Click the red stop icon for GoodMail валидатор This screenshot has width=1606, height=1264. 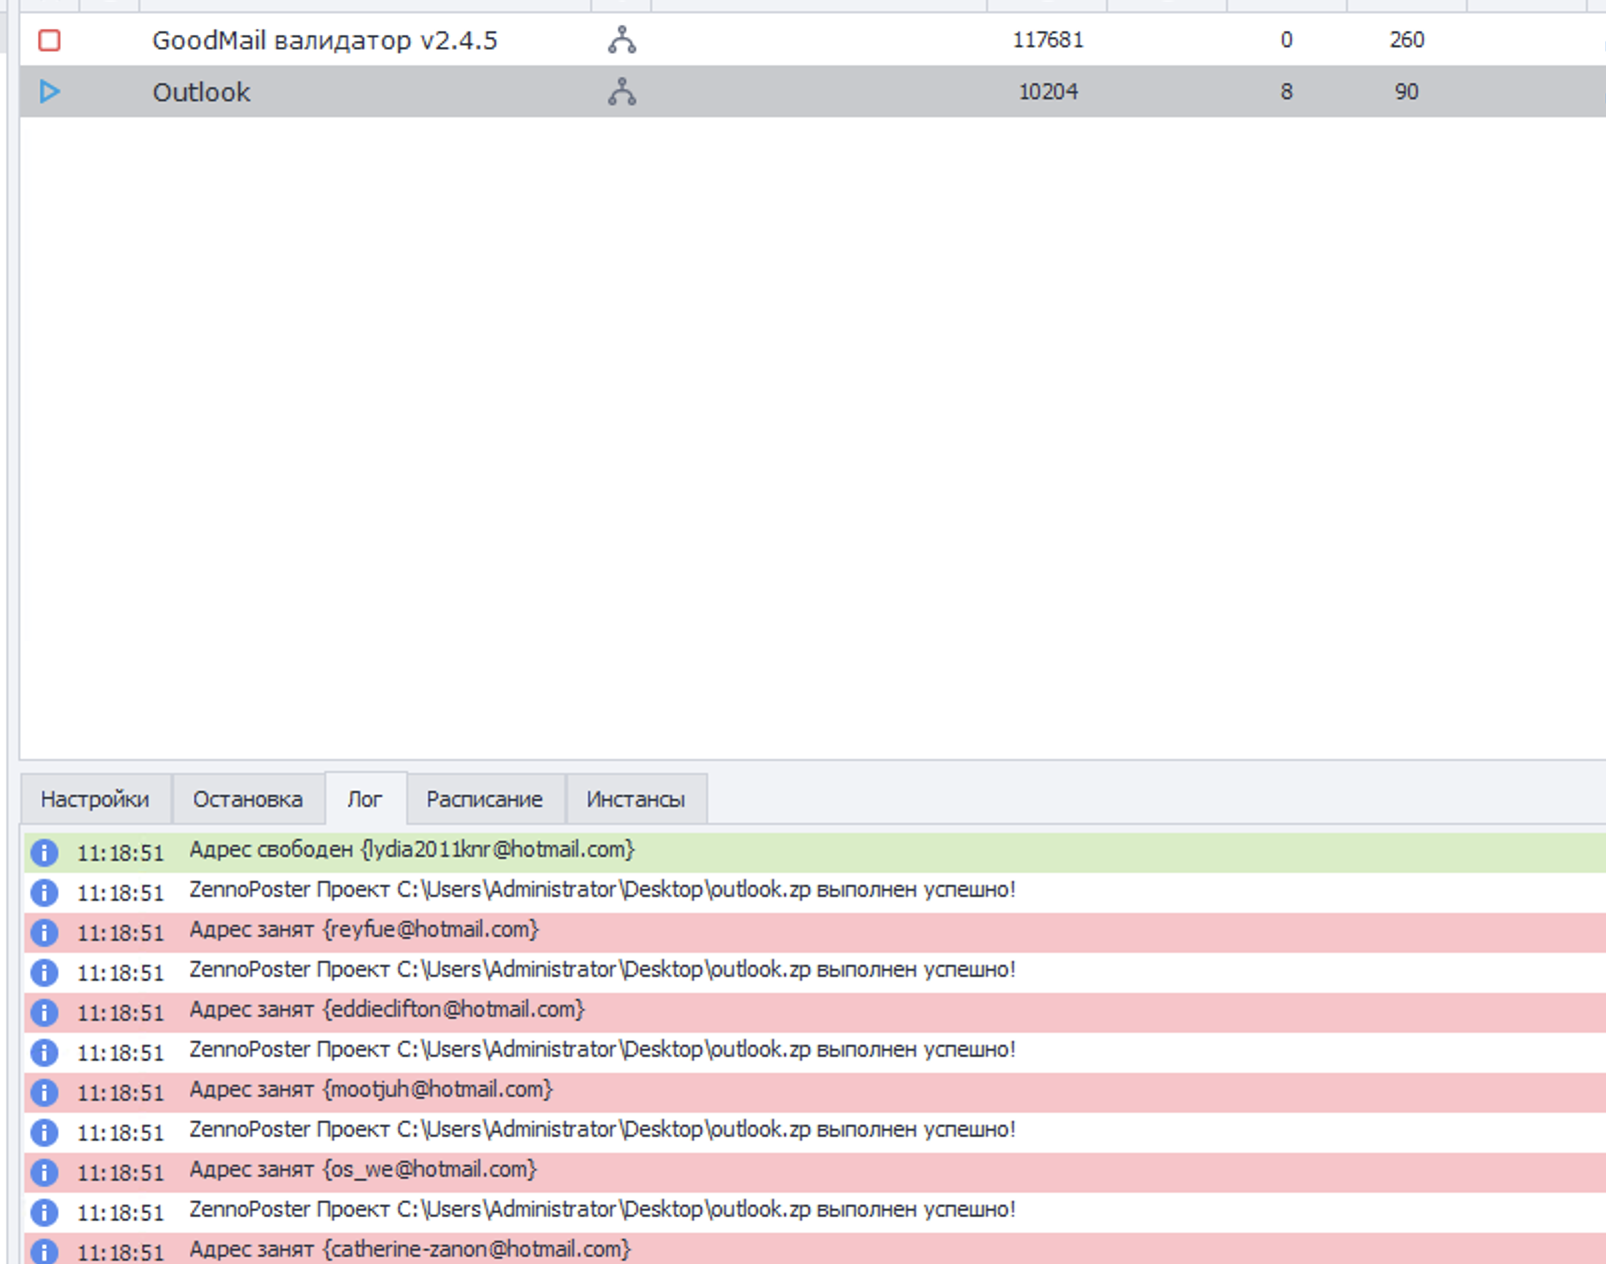click(x=49, y=40)
